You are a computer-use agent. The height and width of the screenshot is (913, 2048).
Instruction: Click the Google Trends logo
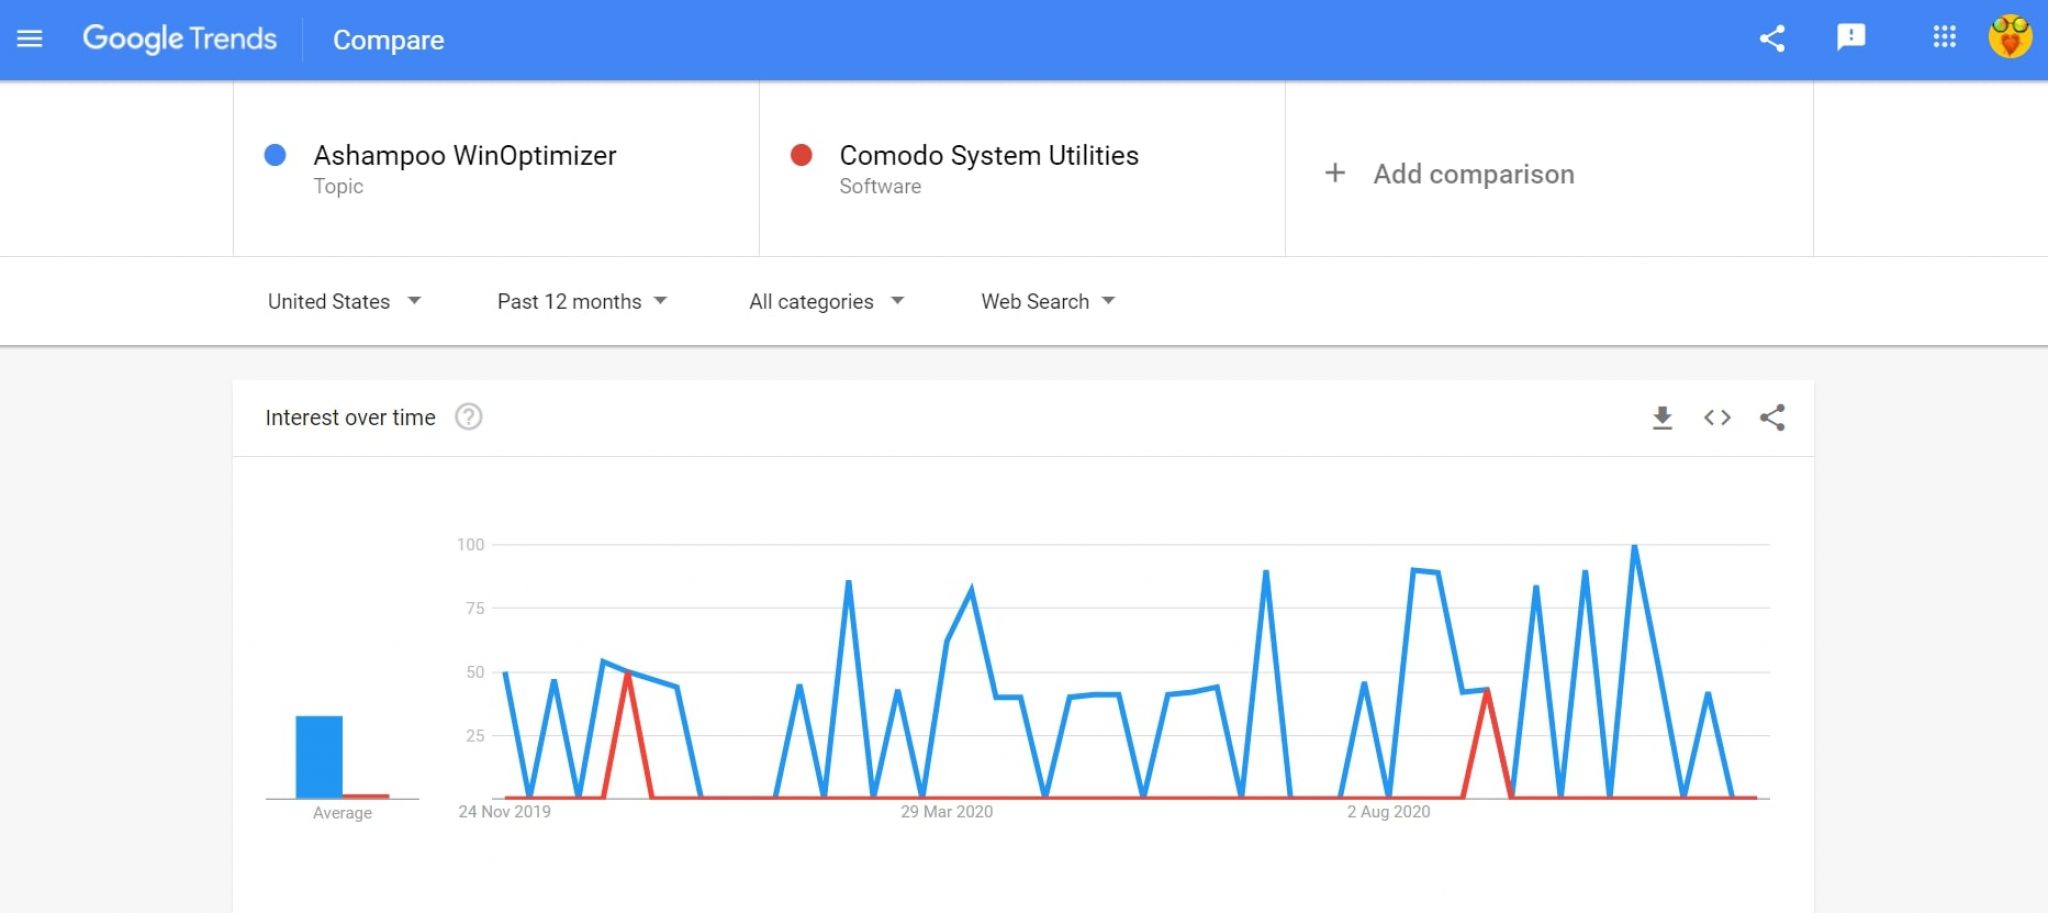coord(180,39)
